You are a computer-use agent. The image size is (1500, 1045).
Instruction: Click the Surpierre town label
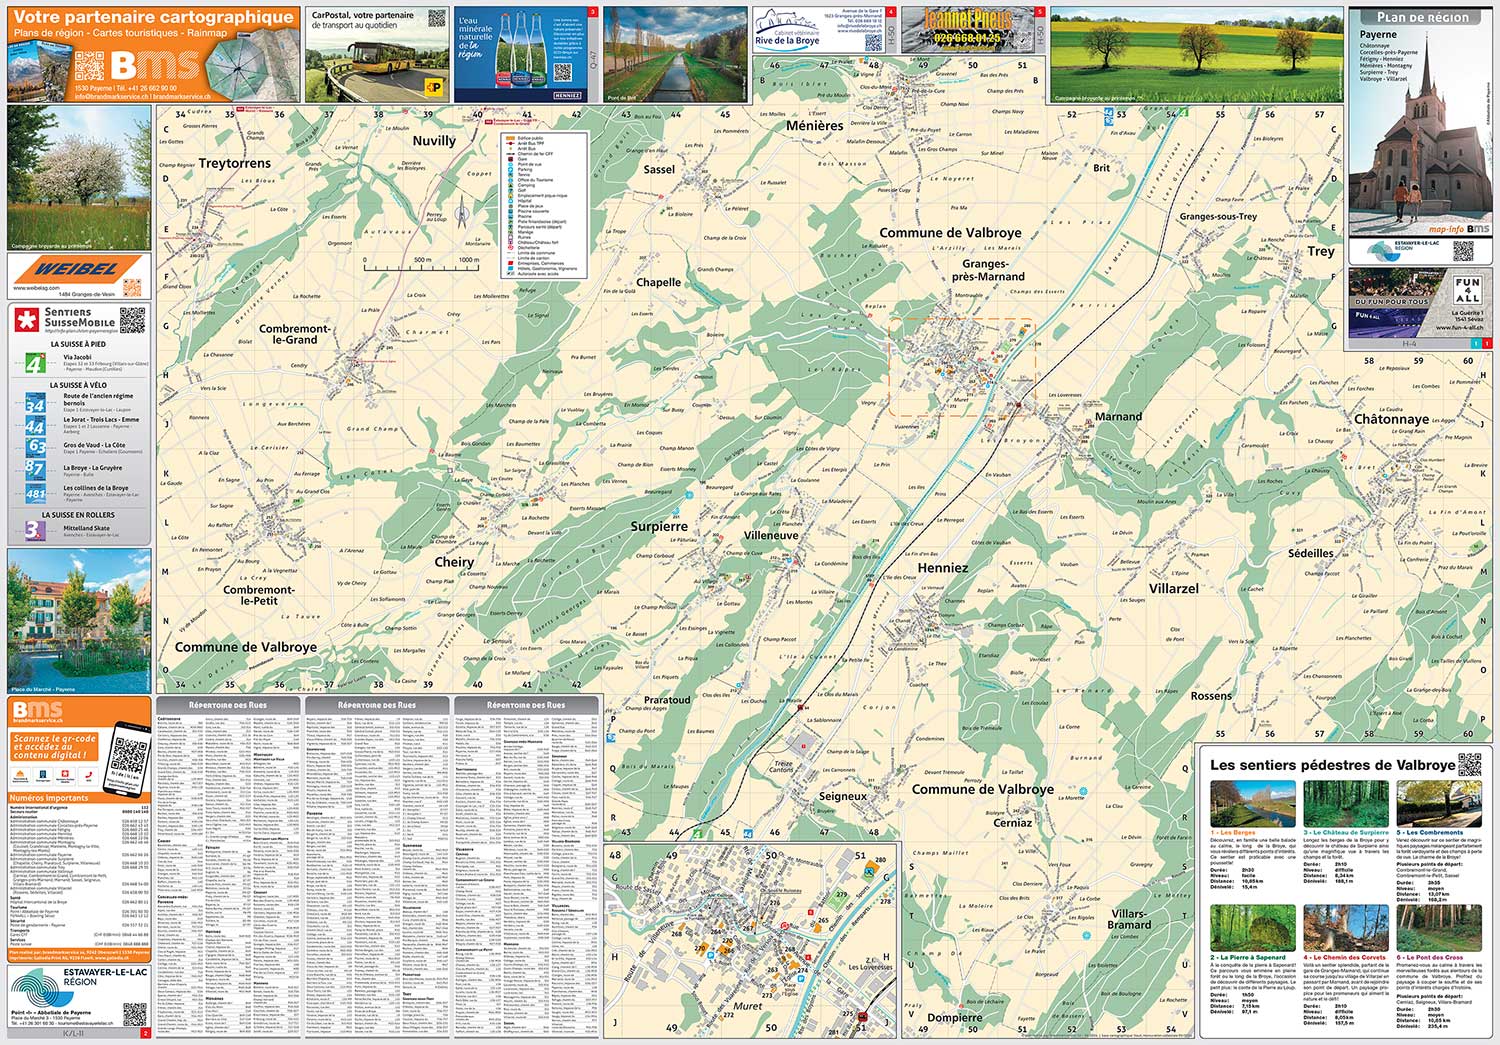coord(659,526)
